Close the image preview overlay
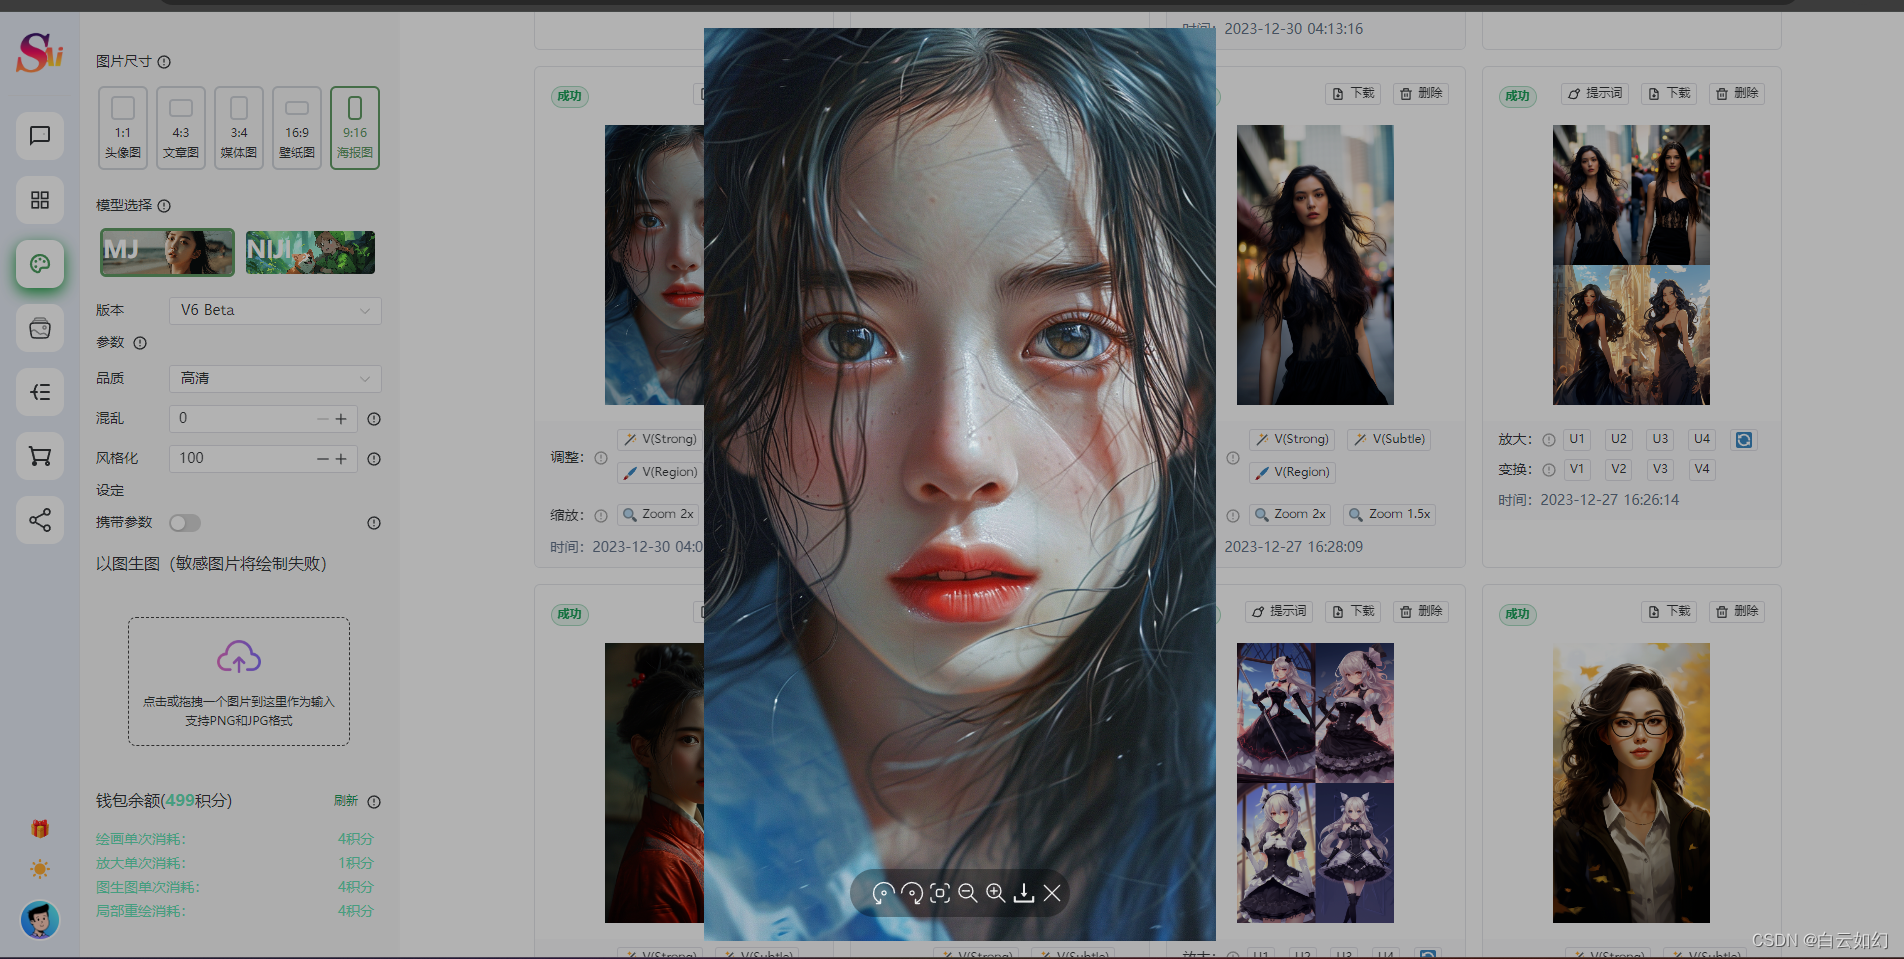 tap(1052, 893)
